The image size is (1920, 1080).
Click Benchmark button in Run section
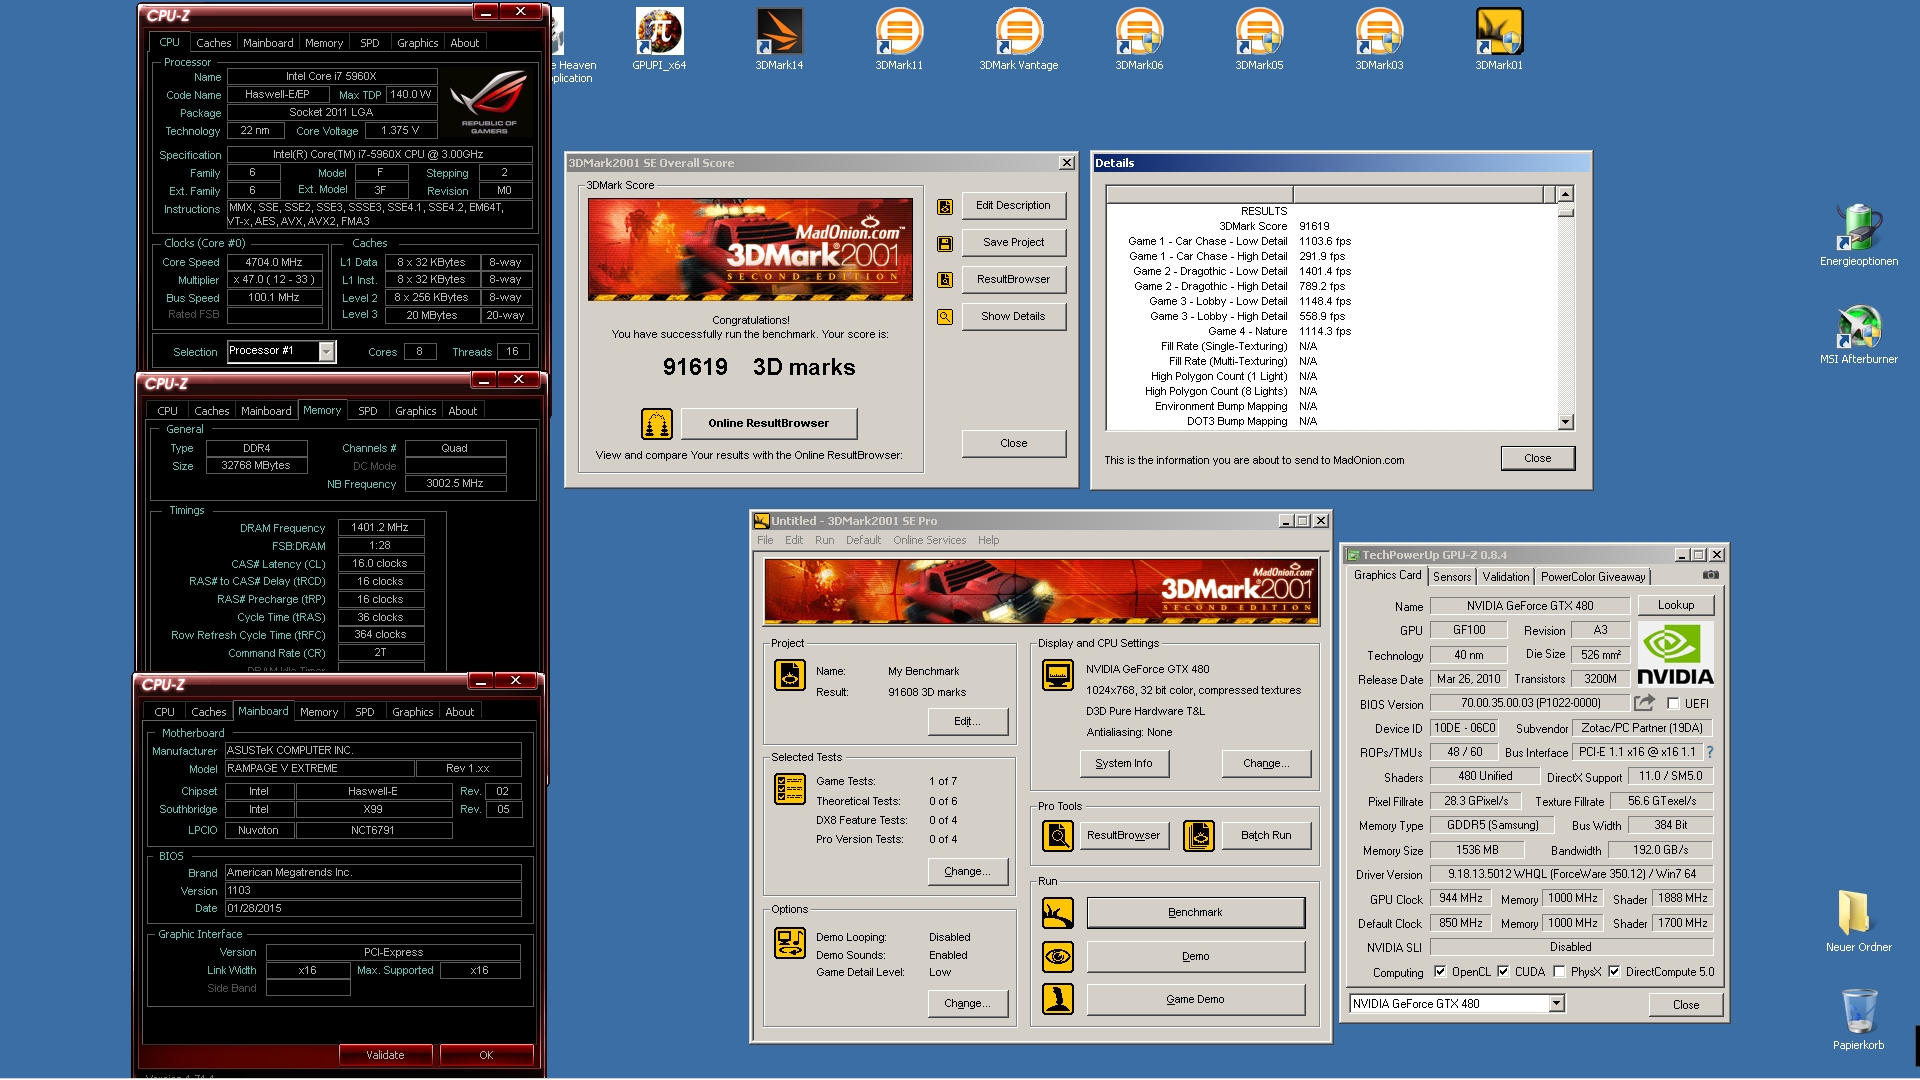[x=1195, y=913]
